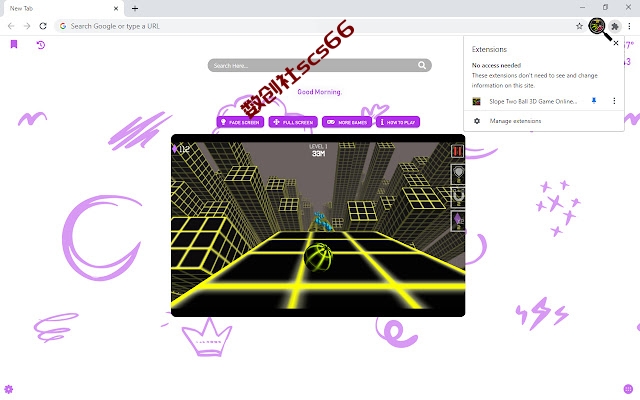Click the Slope game extension icon in the toolbar
Screen dimensions: 640x400
(x=597, y=26)
